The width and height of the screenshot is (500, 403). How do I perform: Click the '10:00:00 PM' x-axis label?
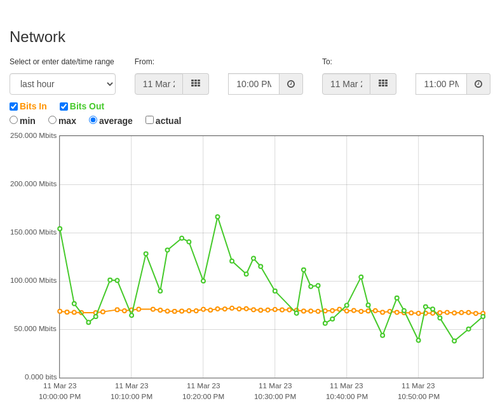click(60, 397)
